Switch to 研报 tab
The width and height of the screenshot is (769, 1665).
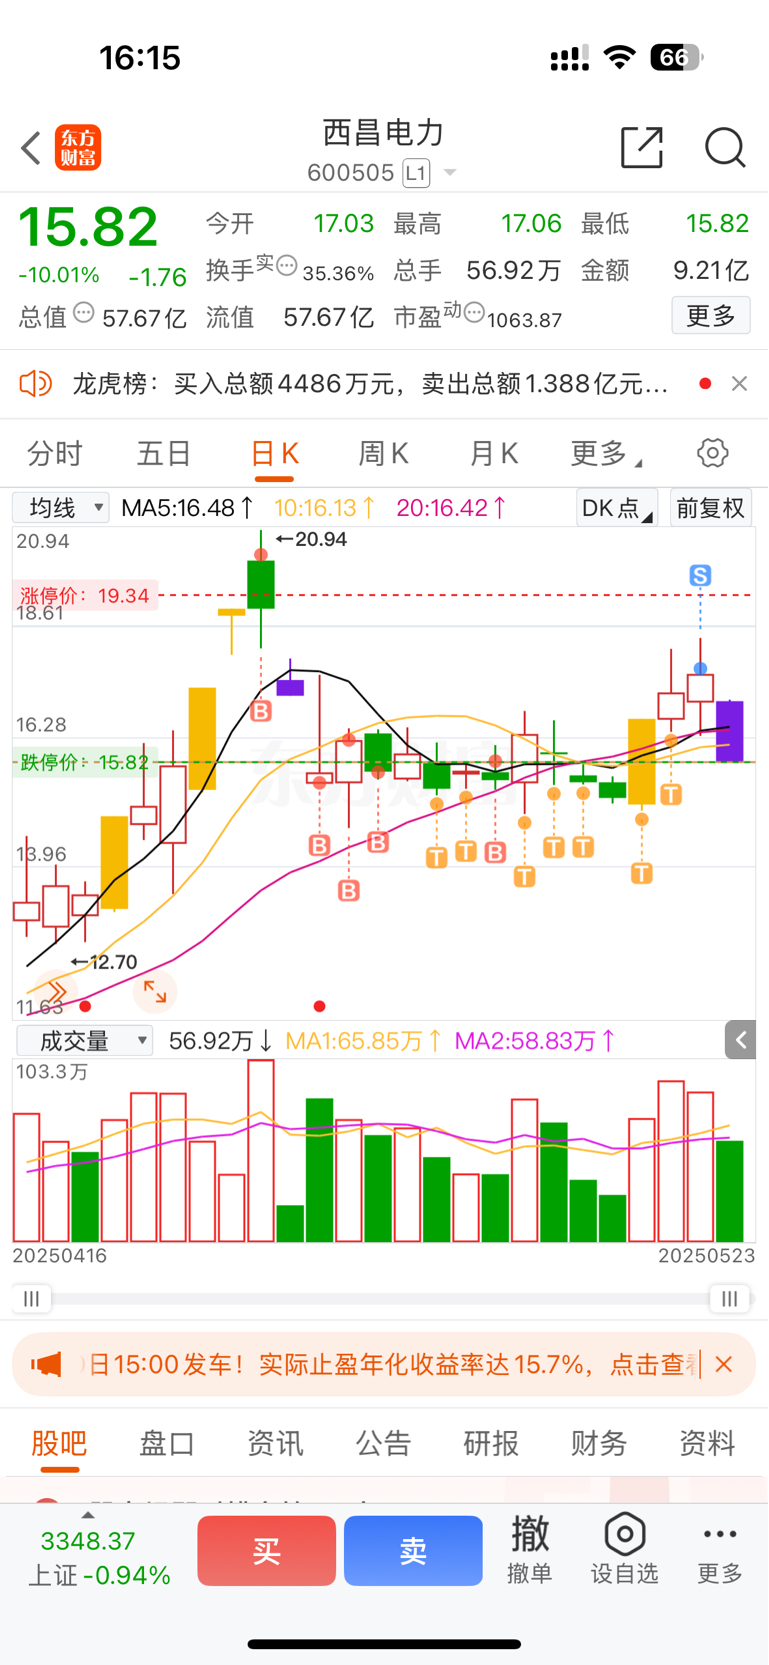point(491,1443)
